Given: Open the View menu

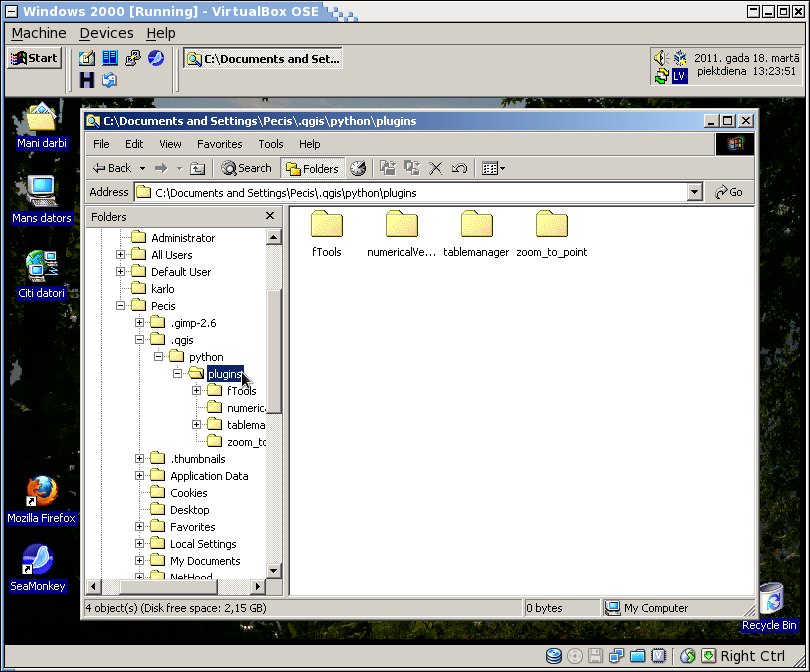Looking at the screenshot, I should pos(170,144).
